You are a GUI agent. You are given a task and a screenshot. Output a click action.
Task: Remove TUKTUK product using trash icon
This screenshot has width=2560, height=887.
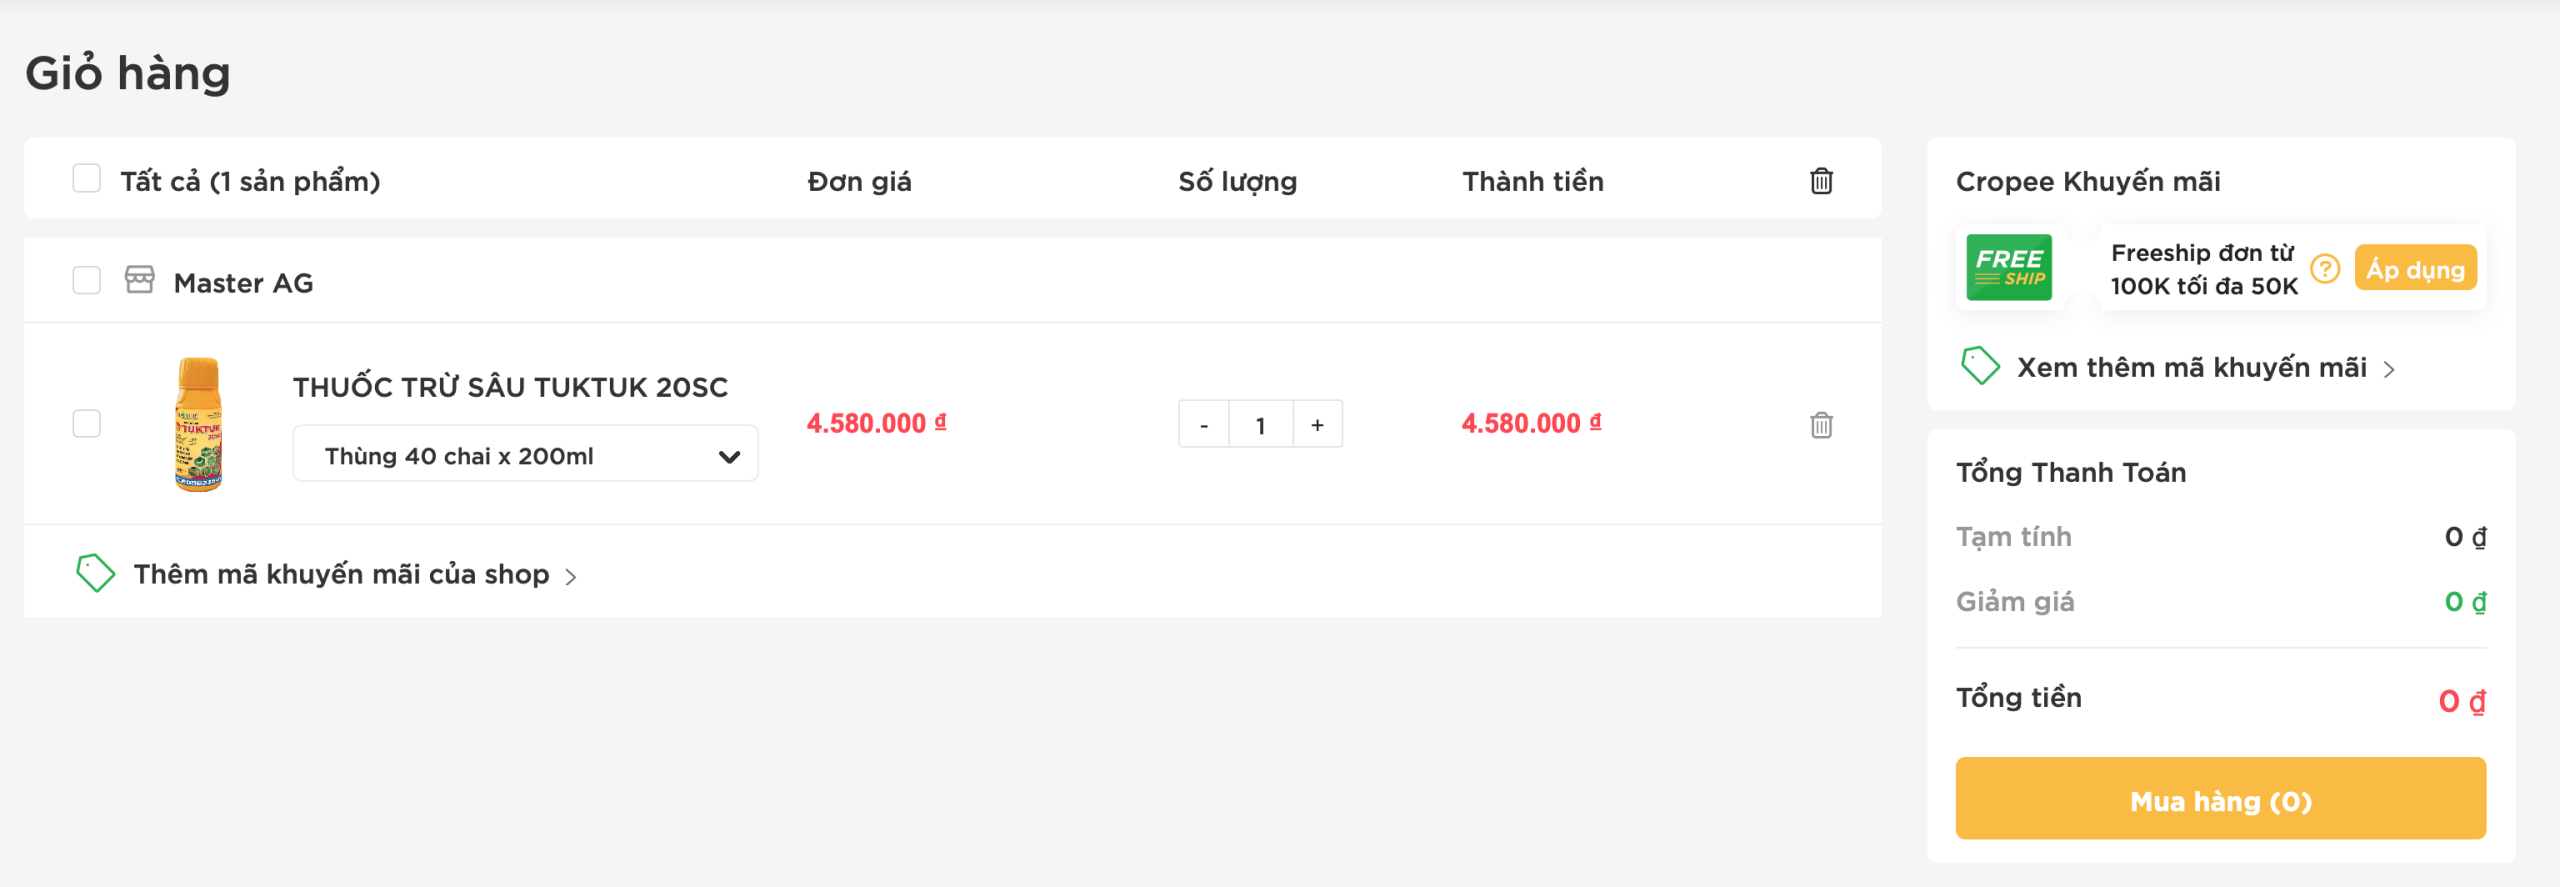pos(1821,425)
